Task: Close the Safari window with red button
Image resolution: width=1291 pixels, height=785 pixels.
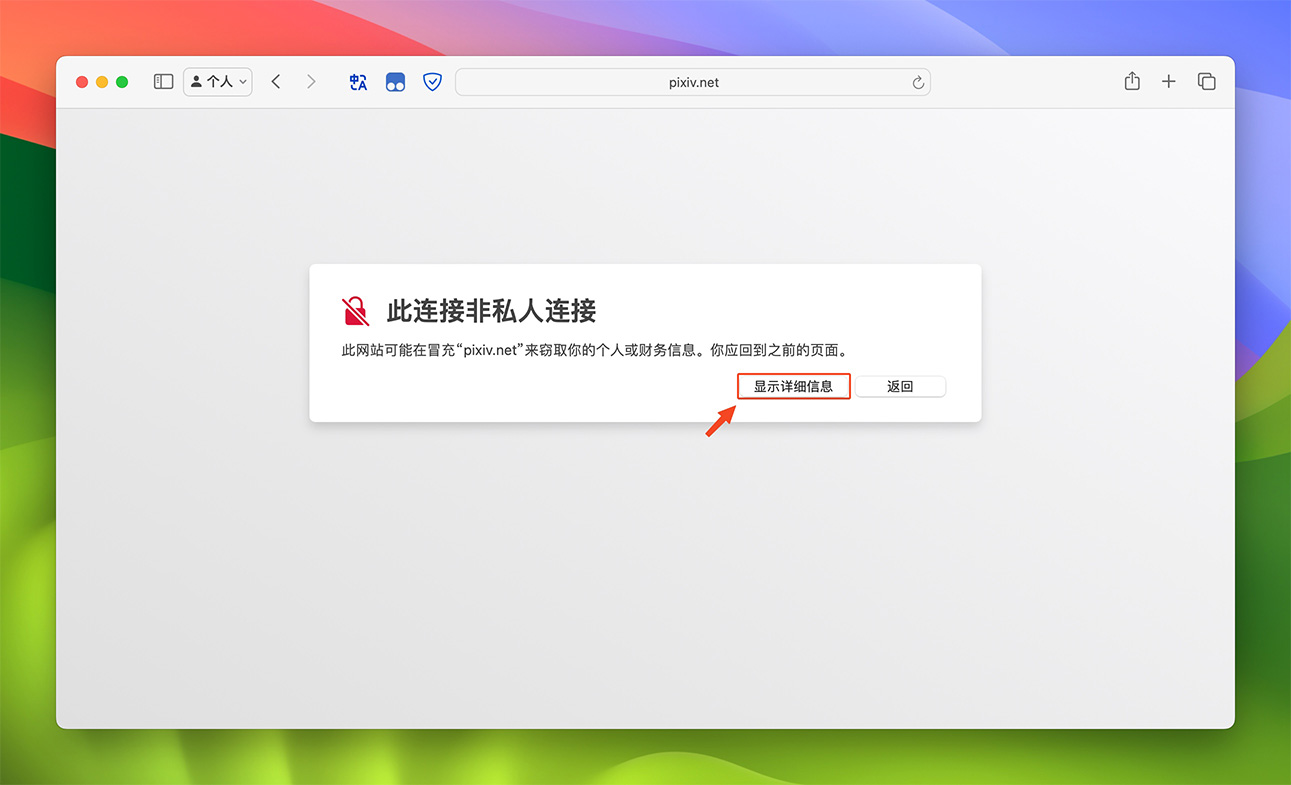Action: 82,82
